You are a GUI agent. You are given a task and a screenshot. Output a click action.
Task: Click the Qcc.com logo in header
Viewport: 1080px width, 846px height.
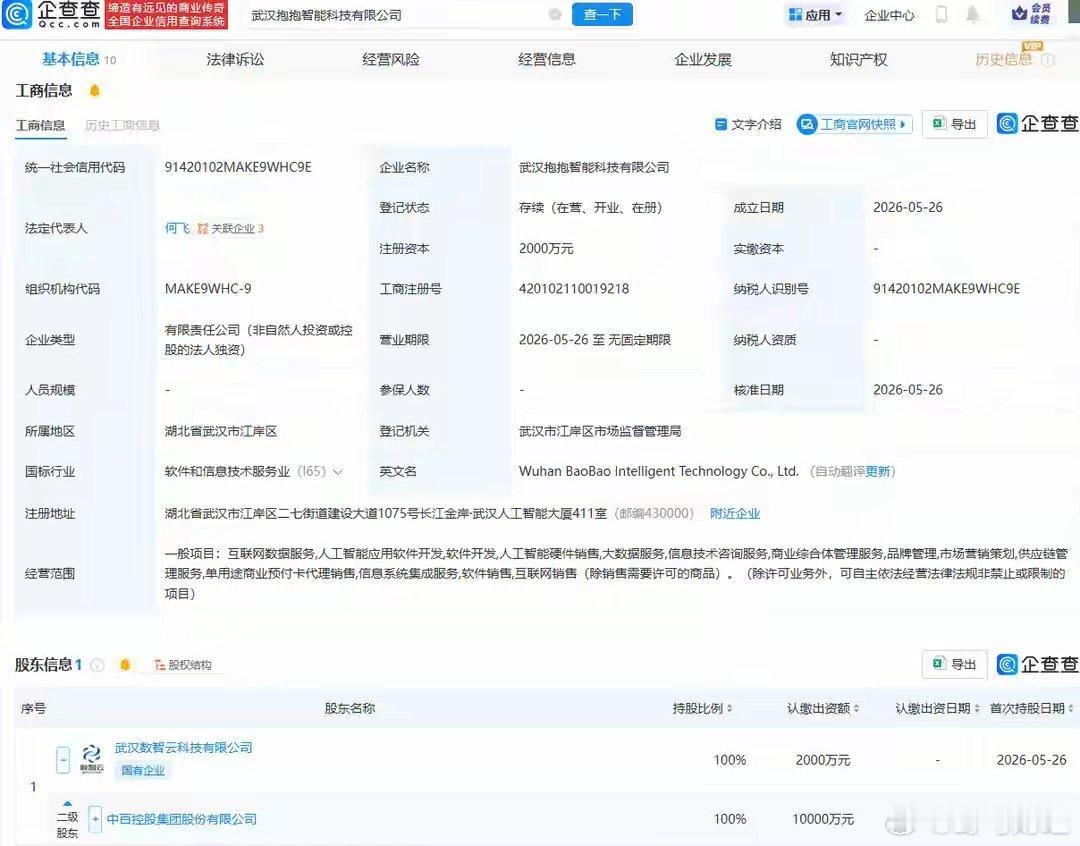(51, 14)
